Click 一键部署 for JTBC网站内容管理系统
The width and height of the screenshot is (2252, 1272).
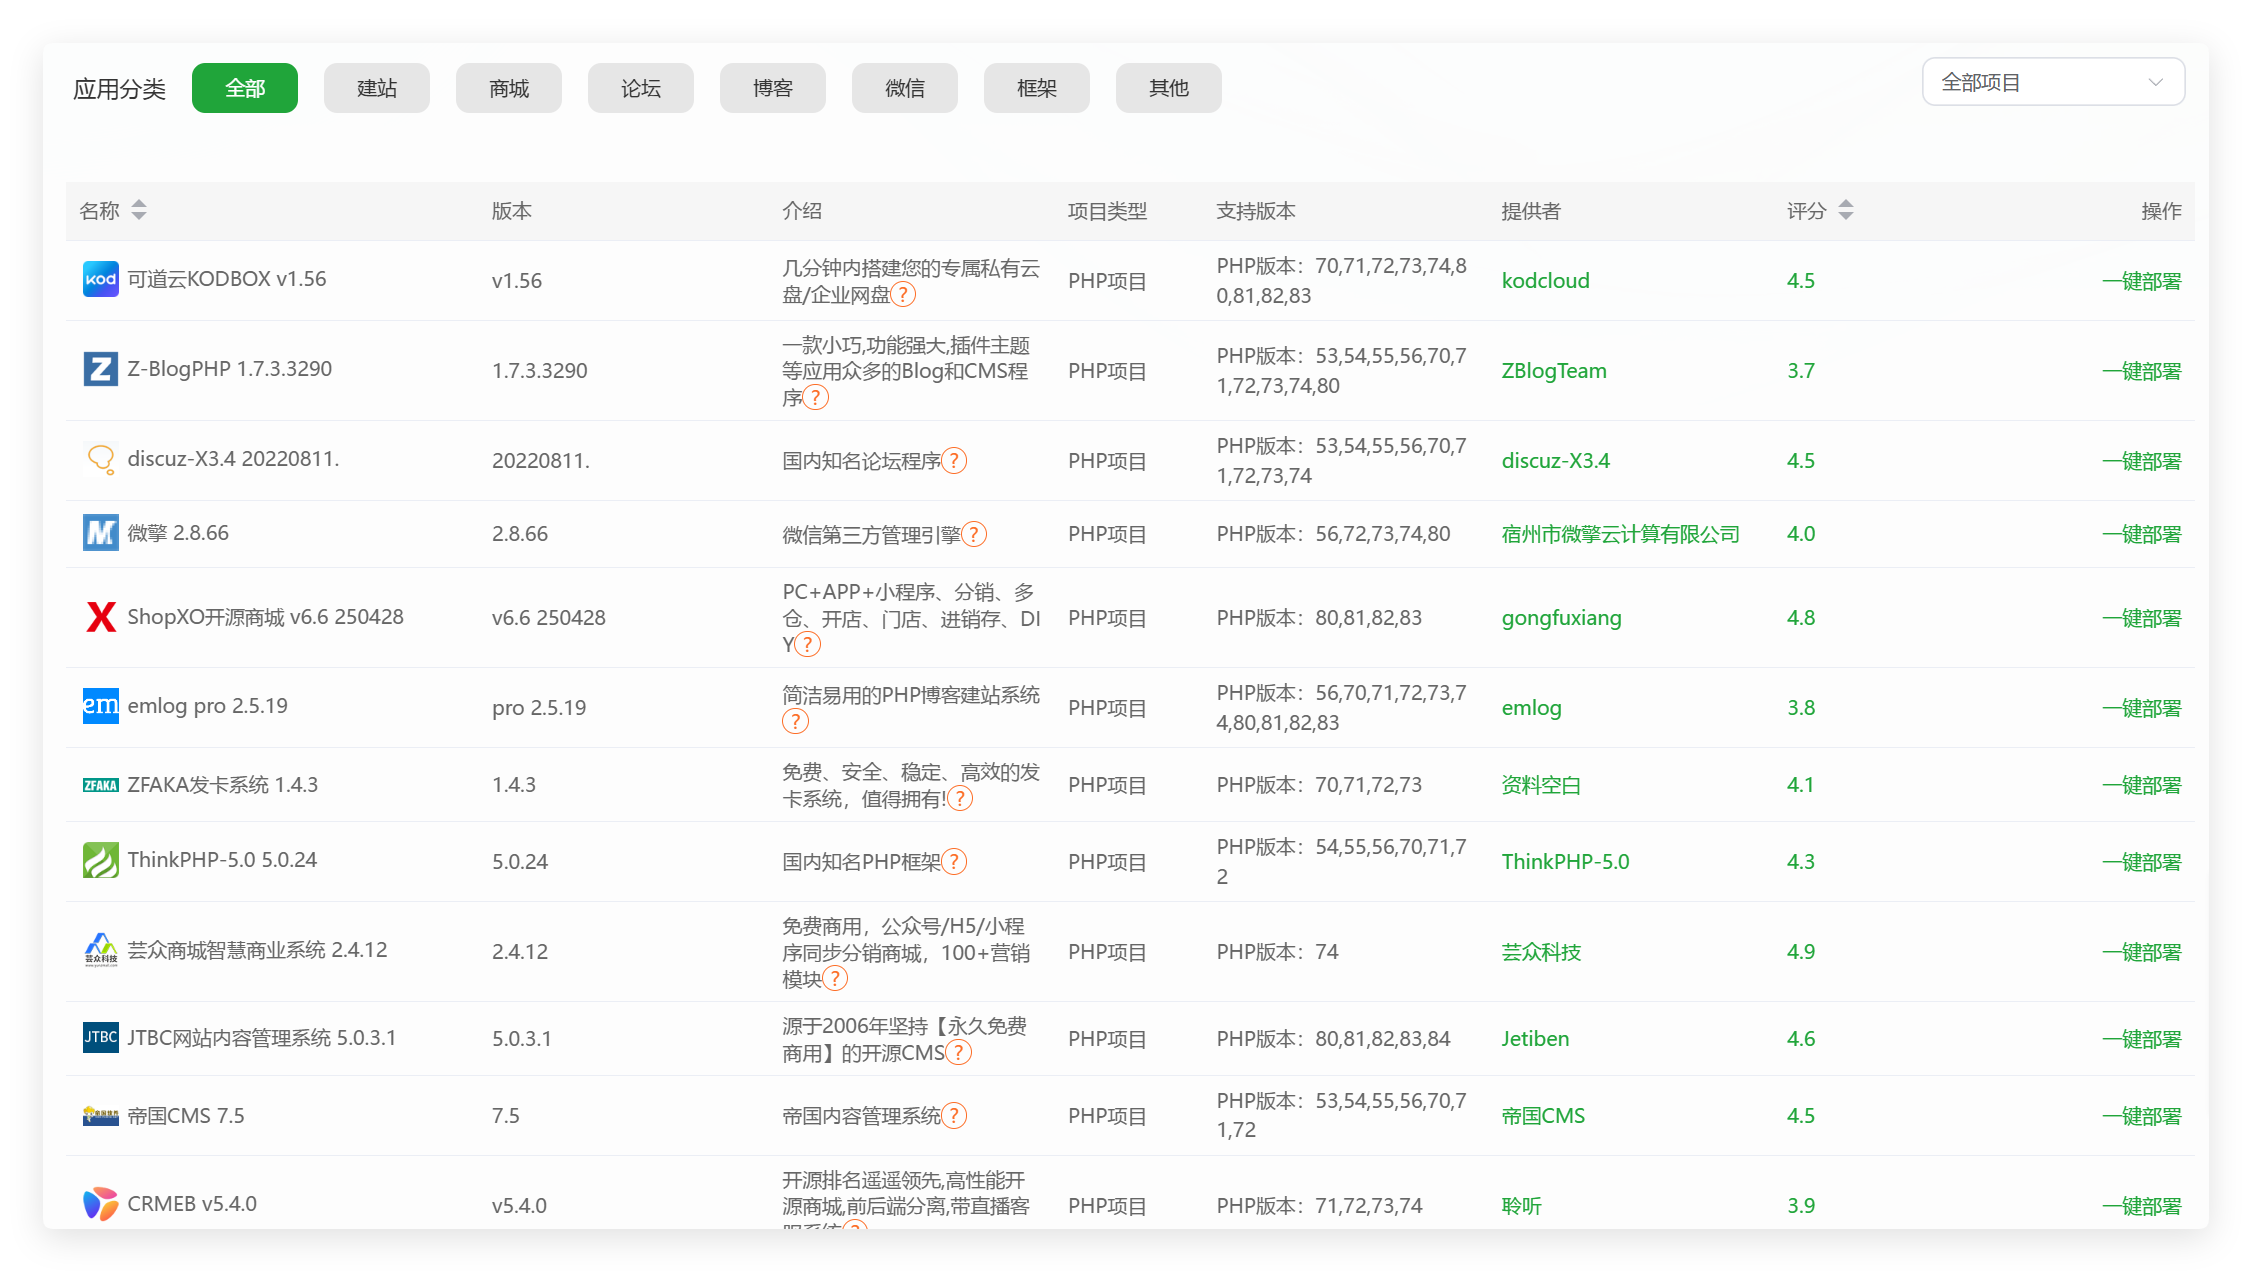click(x=2141, y=1039)
